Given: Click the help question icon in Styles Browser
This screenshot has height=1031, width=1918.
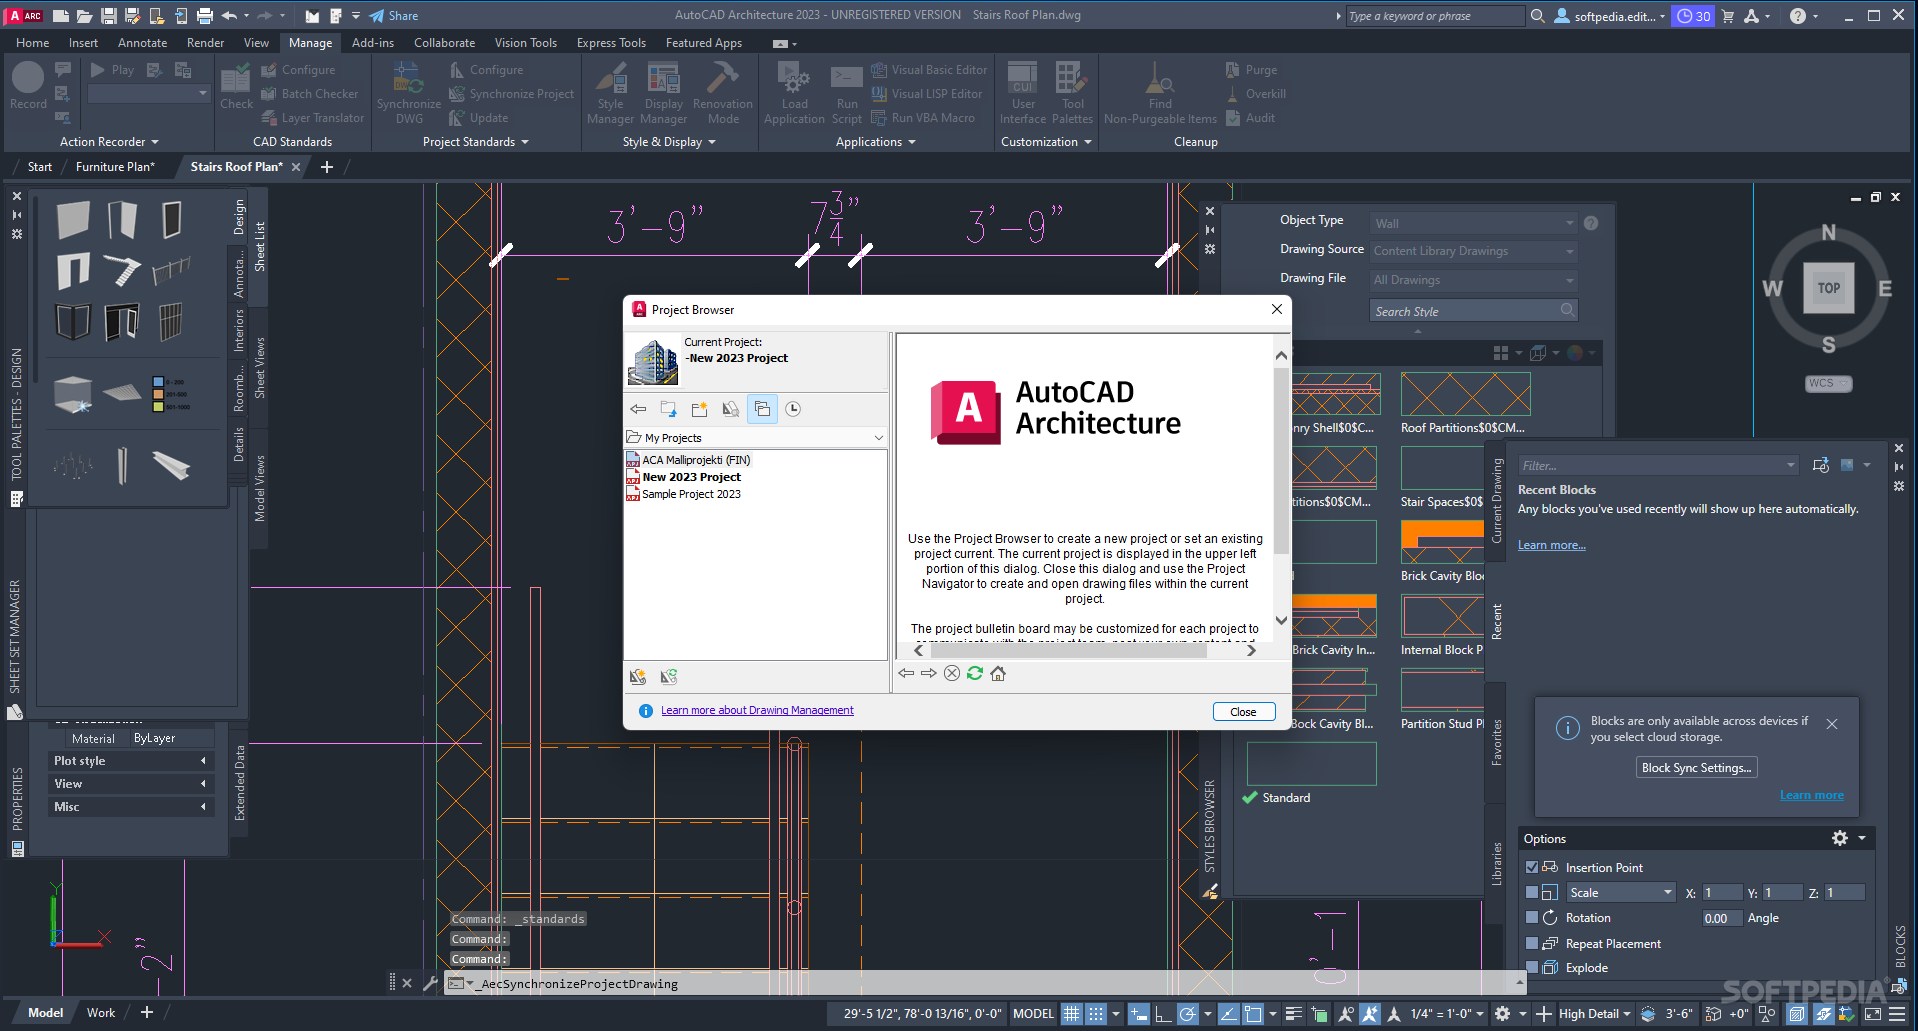Looking at the screenshot, I should pos(1591,223).
